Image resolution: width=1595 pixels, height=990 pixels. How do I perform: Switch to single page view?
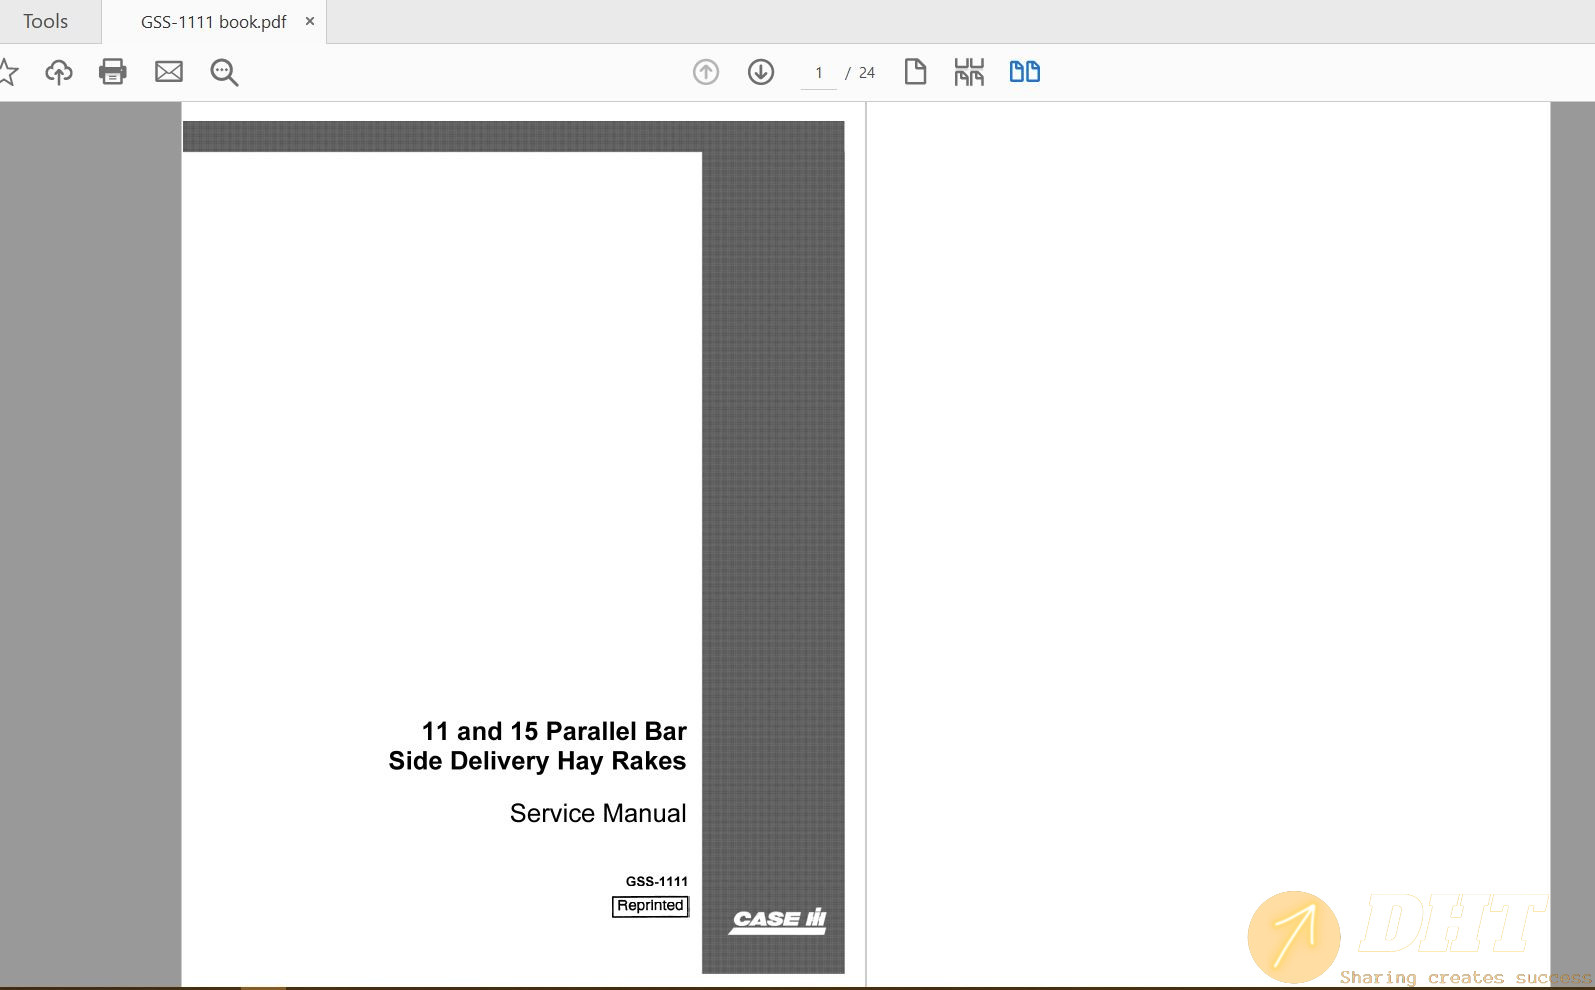915,72
